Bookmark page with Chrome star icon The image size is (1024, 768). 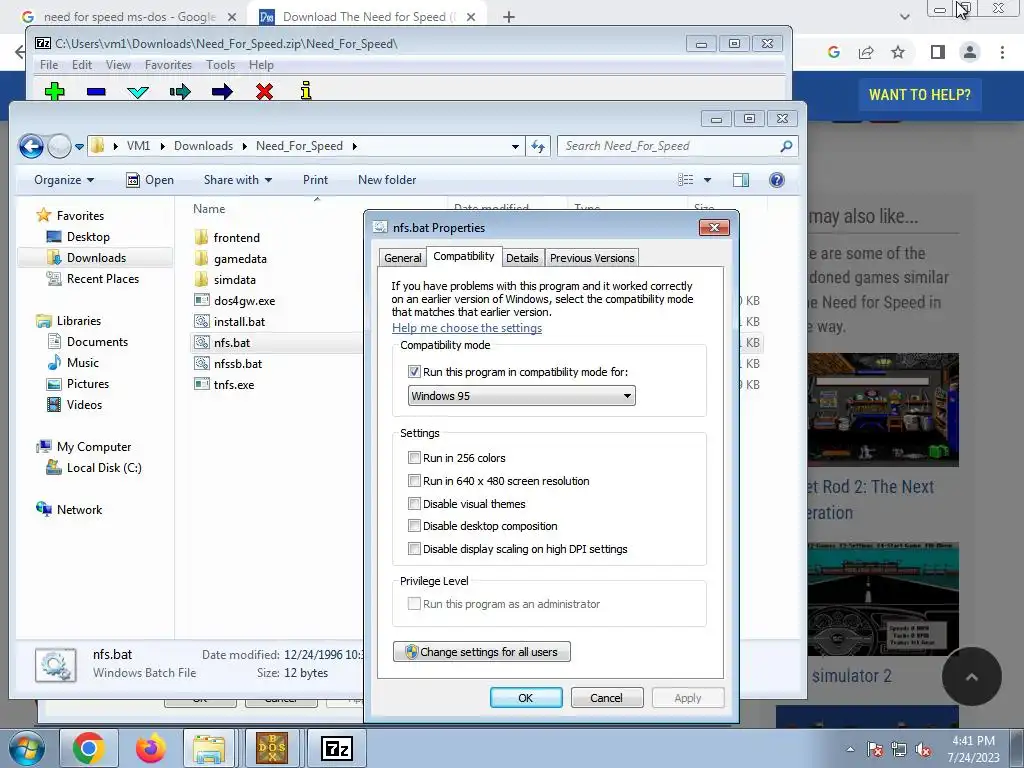[898, 52]
